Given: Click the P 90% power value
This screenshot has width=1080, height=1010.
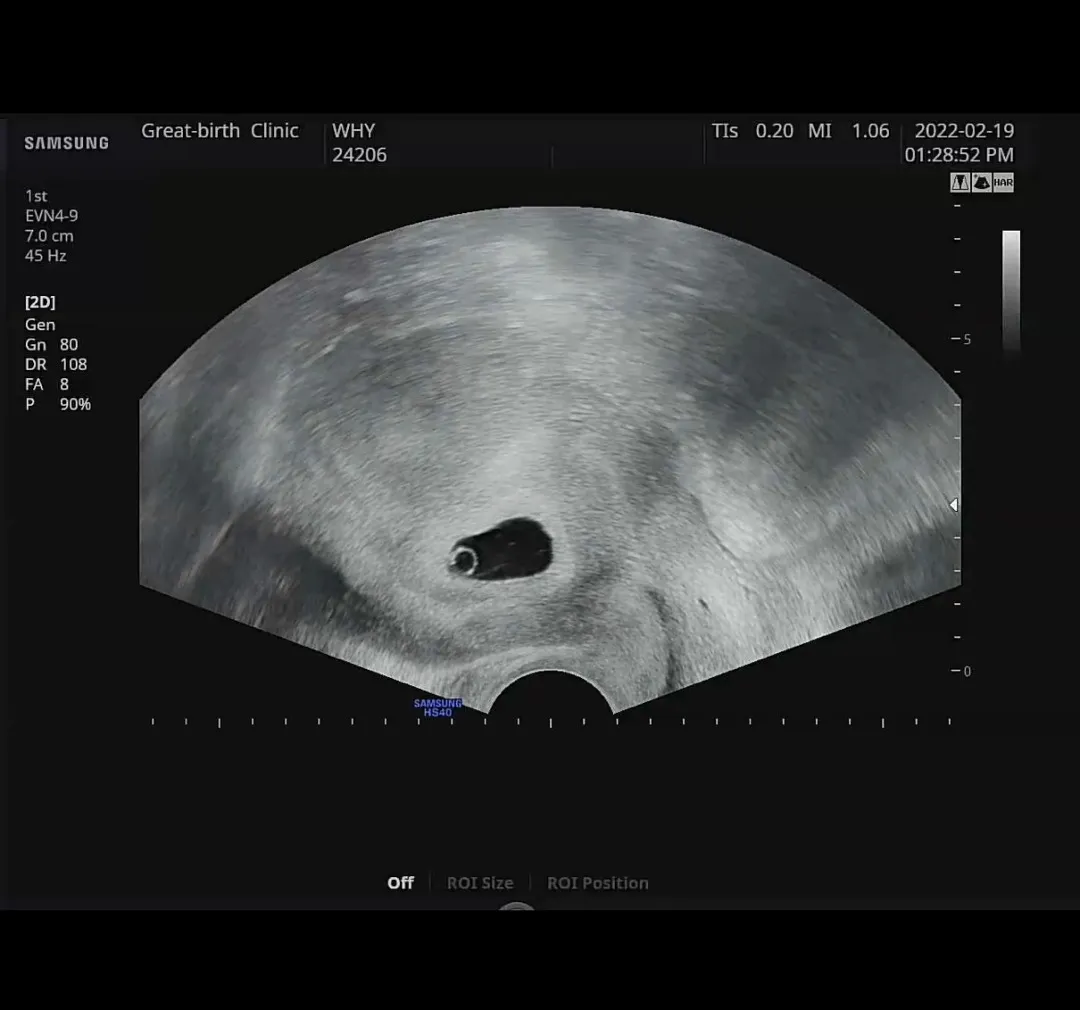Looking at the screenshot, I should 58,404.
